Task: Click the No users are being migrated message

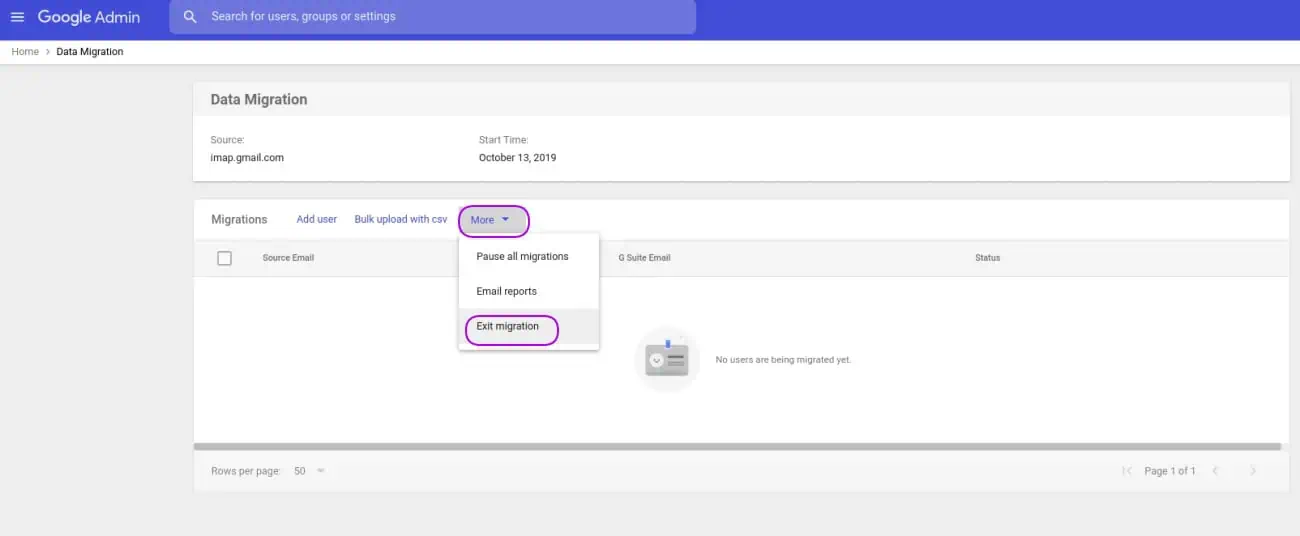Action: [783, 360]
